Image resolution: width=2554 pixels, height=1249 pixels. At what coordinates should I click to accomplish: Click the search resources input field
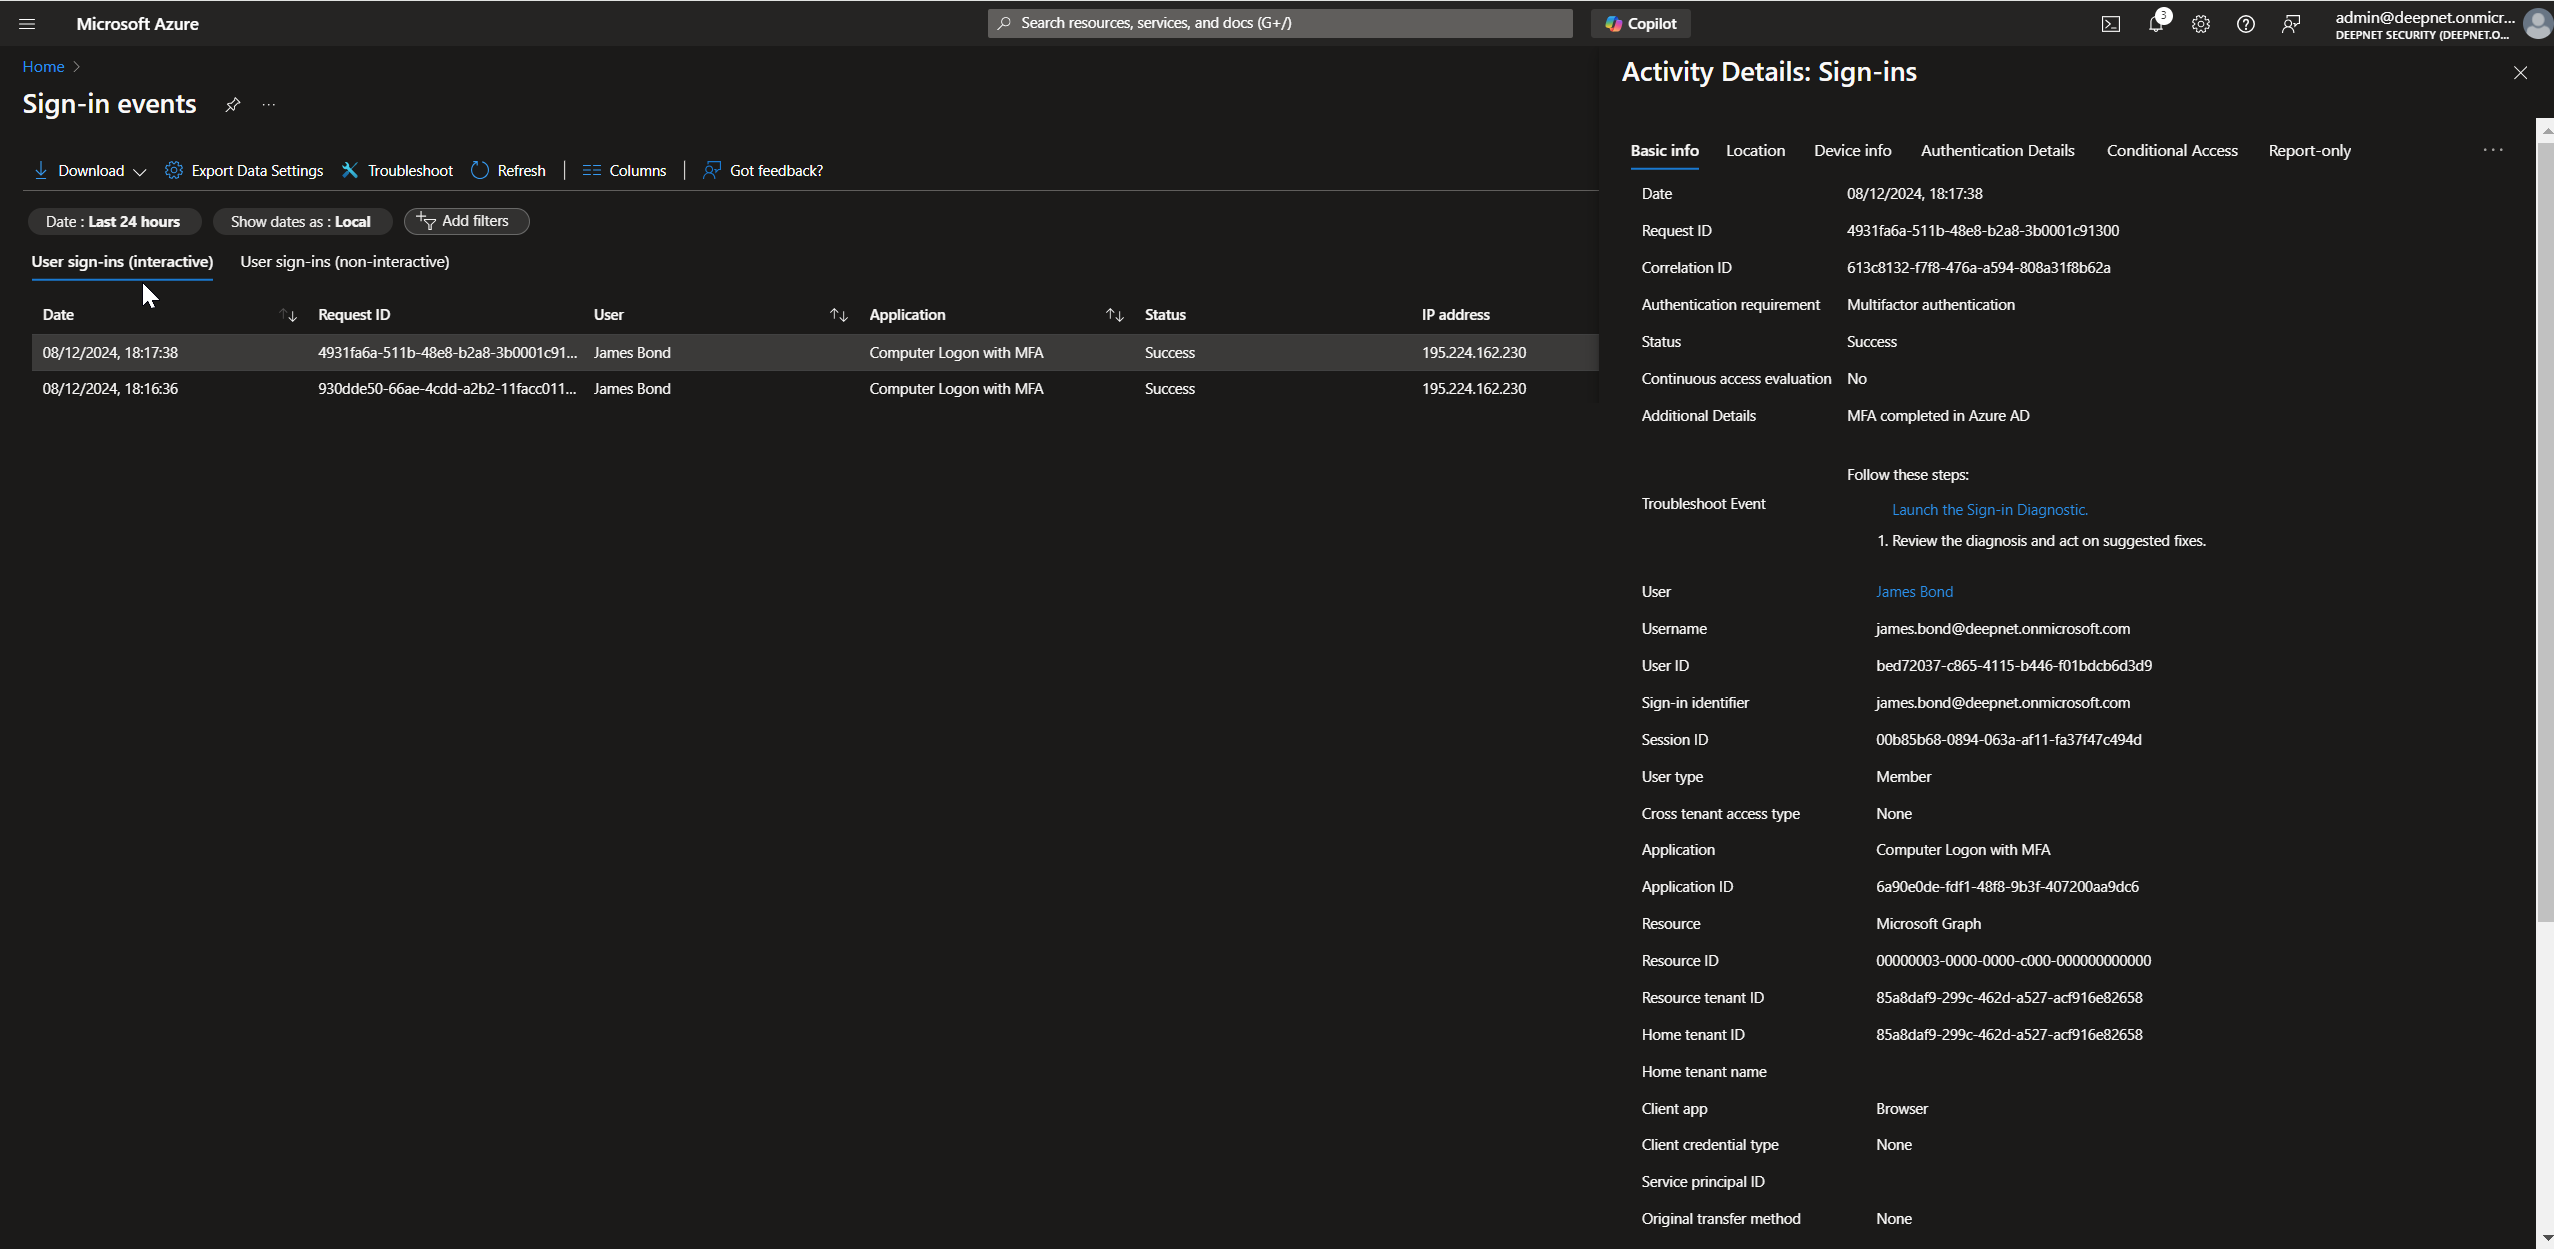1280,23
